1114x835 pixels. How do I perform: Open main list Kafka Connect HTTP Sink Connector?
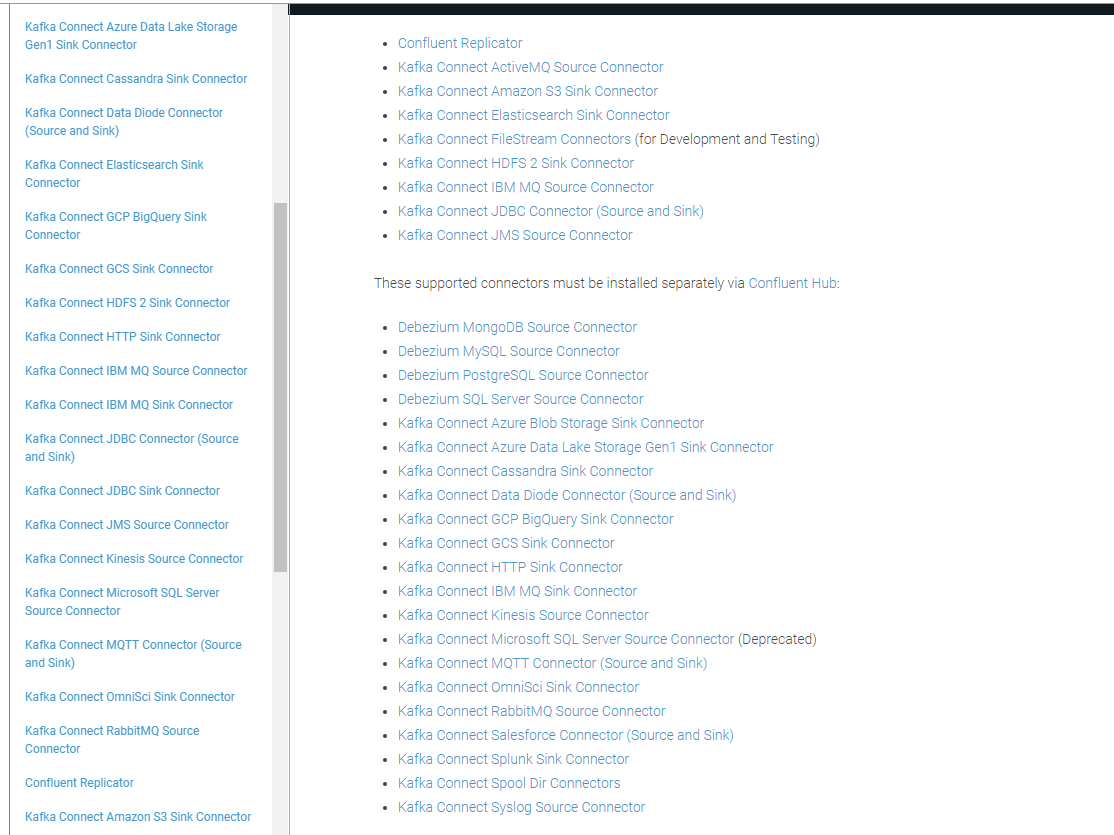click(510, 568)
